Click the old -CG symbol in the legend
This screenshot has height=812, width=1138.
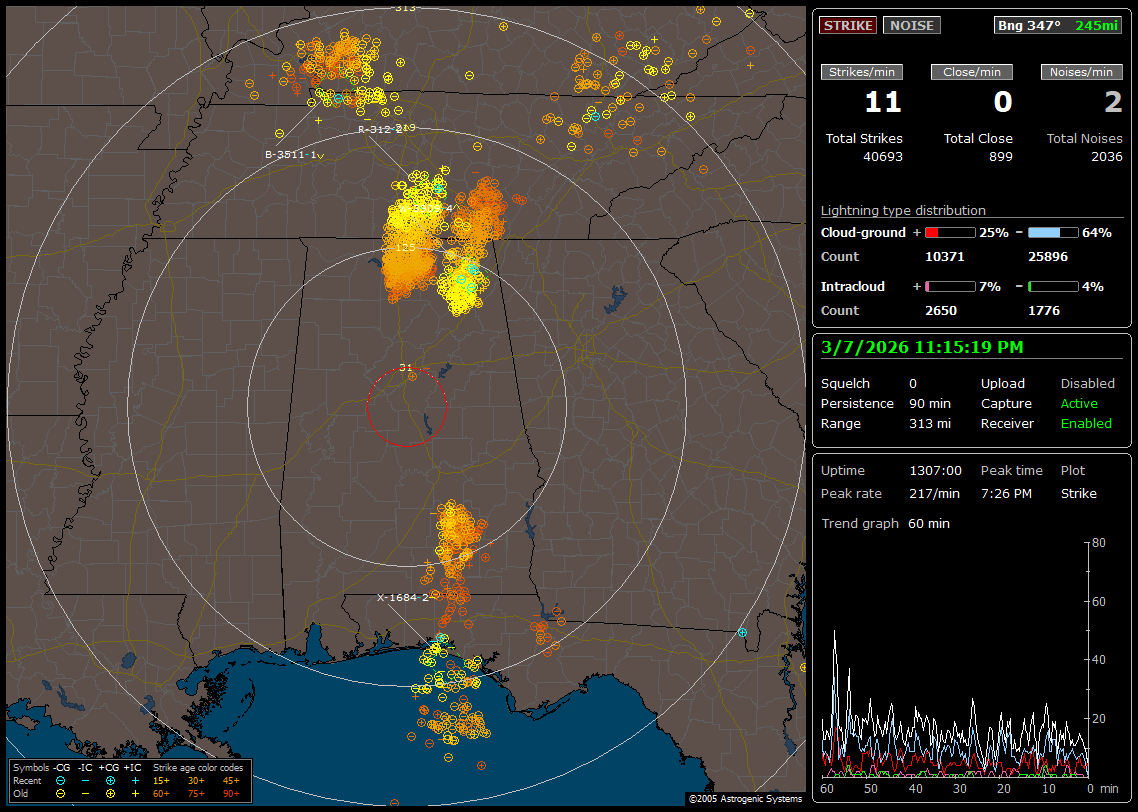61,793
